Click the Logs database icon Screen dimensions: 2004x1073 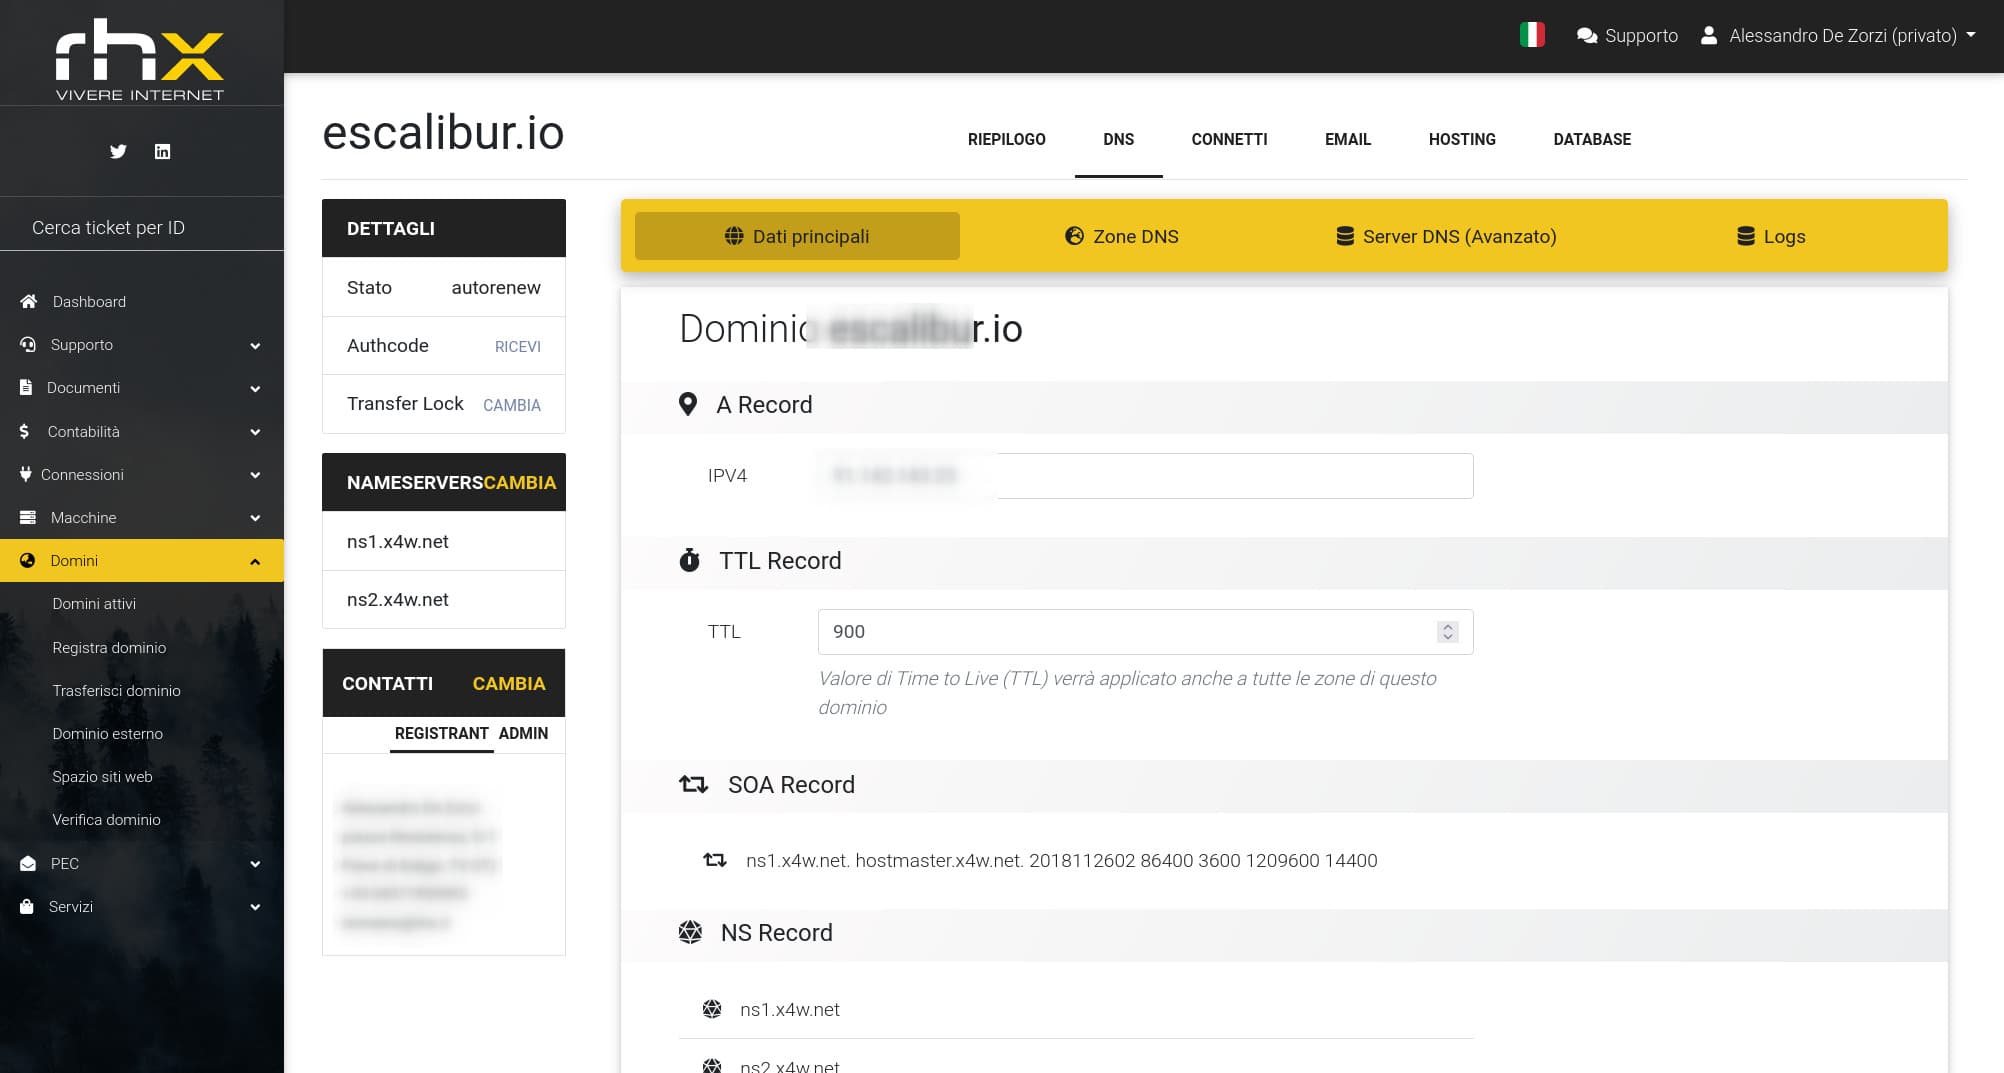tap(1746, 236)
